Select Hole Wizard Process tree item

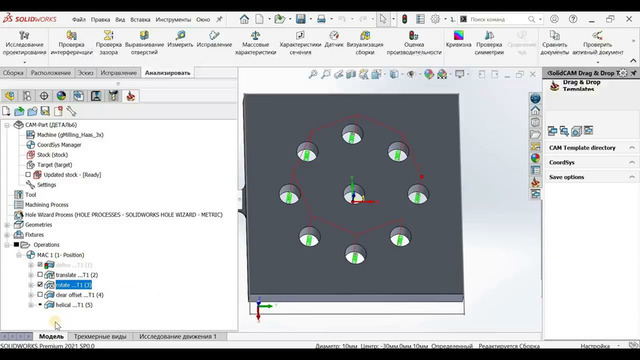(x=124, y=215)
